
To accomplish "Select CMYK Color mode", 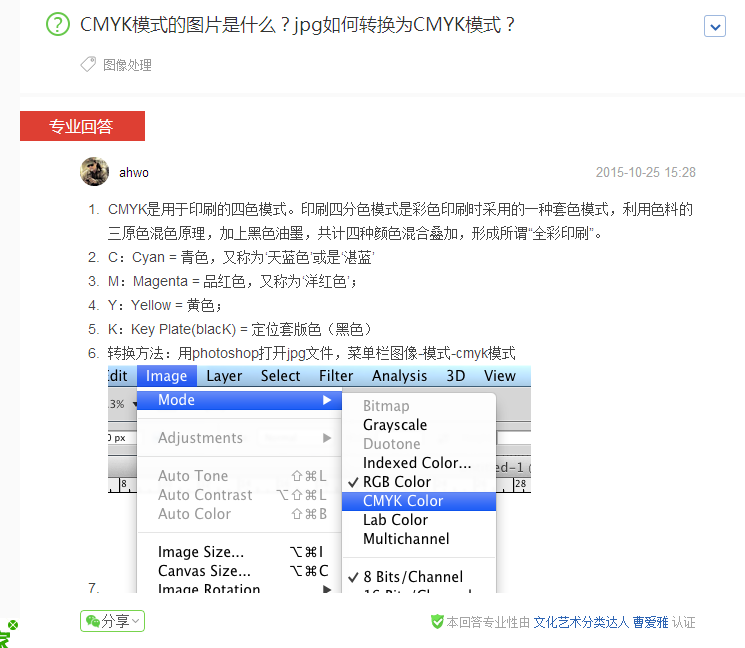I will point(419,501).
